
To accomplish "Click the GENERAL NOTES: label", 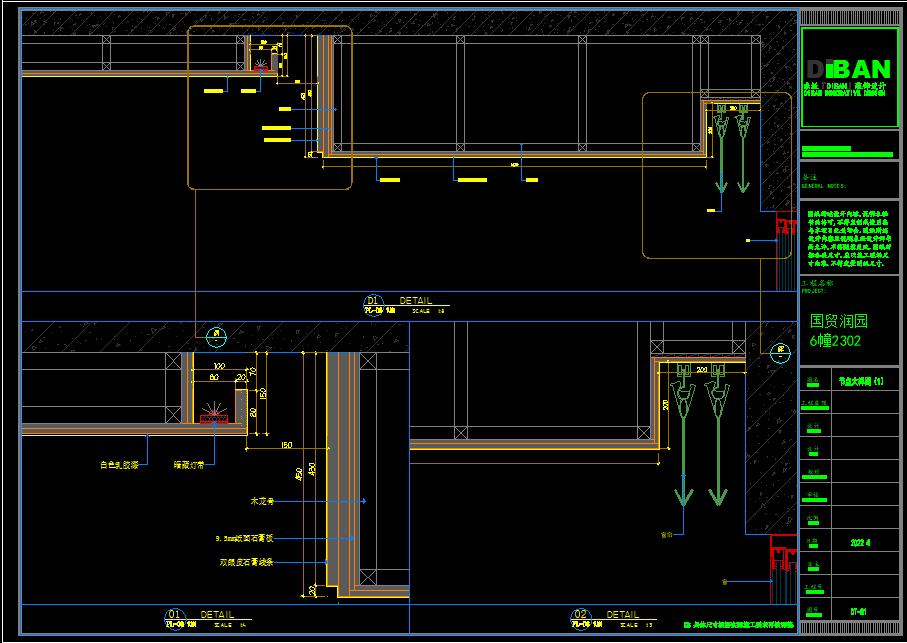I will [824, 186].
